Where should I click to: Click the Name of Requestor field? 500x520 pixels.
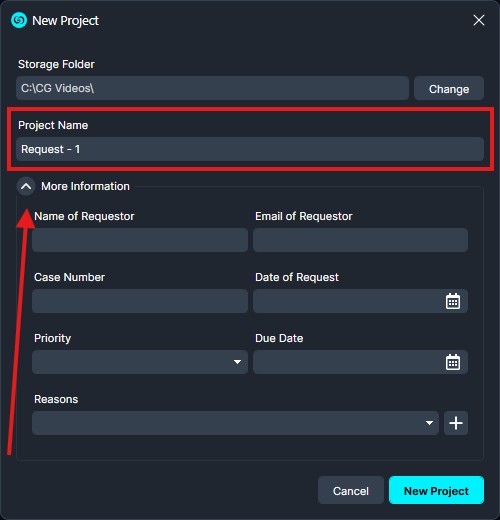pos(140,240)
